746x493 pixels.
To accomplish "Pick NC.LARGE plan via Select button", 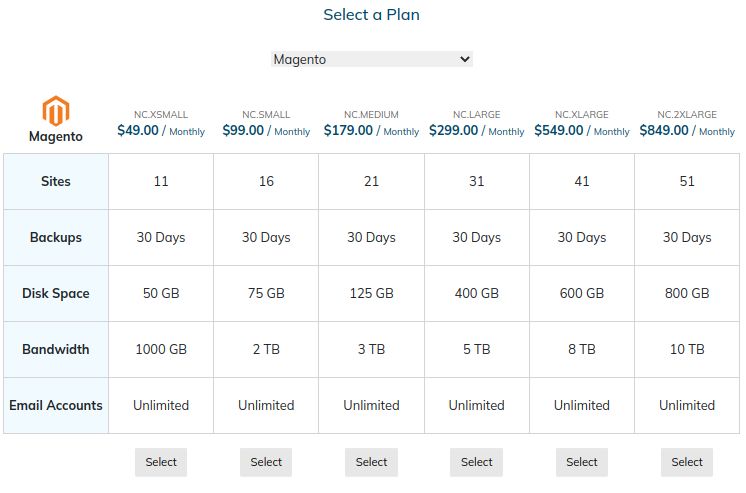I will 476,462.
